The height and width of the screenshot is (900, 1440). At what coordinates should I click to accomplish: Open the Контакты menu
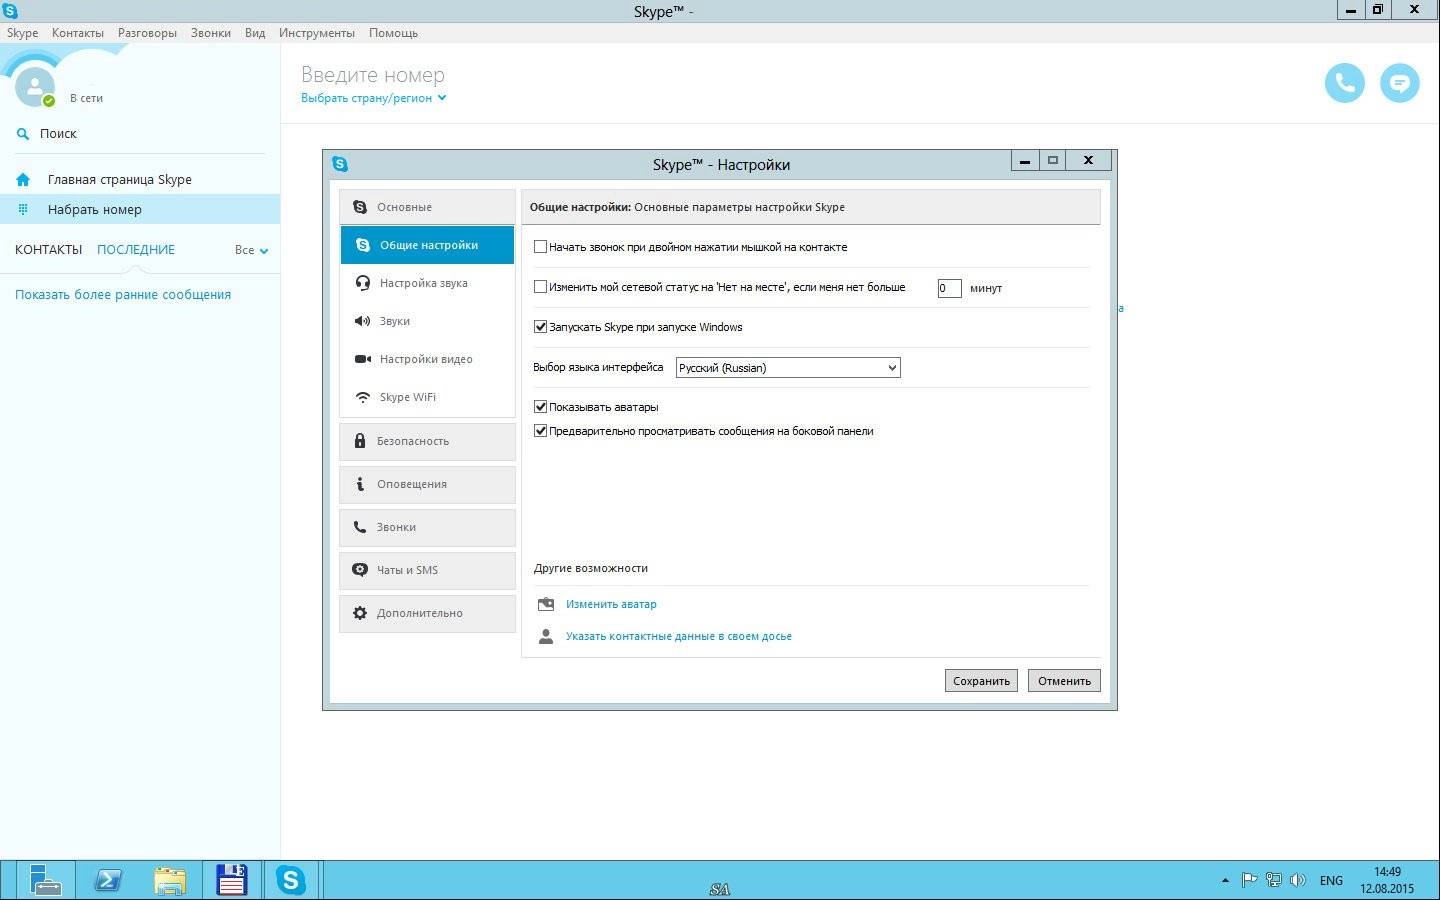78,33
